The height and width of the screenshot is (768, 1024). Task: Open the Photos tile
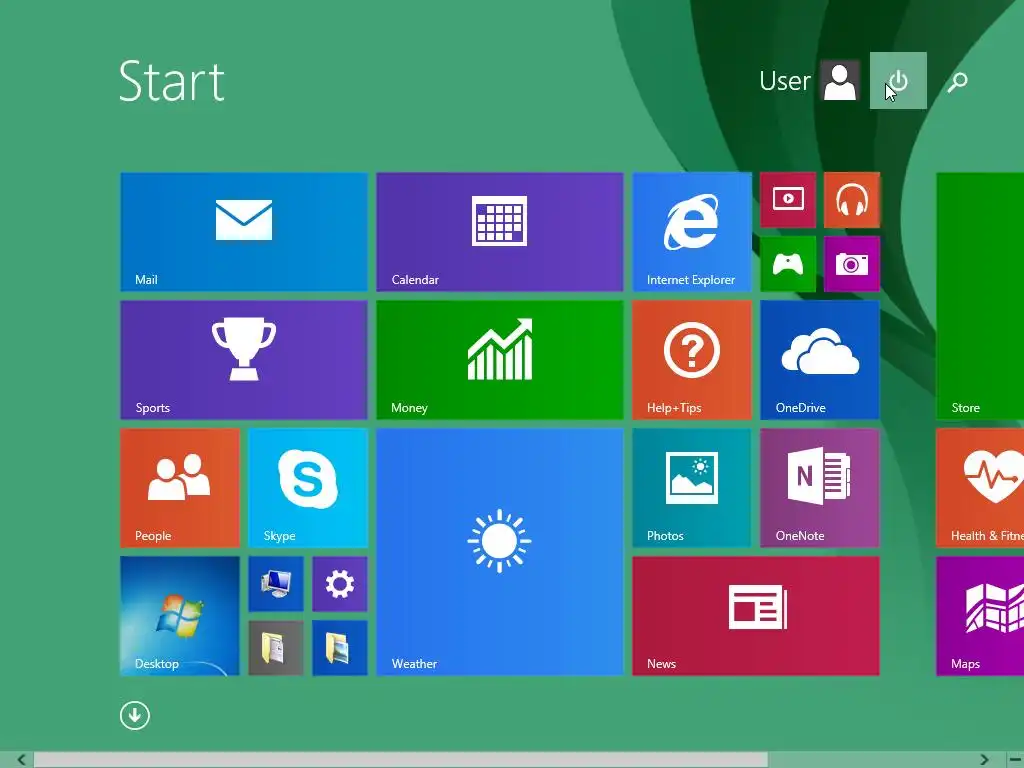pos(692,487)
